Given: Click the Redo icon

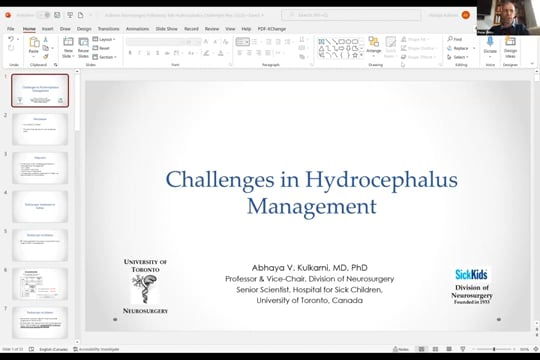Looking at the screenshot, I should (x=11, y=48).
